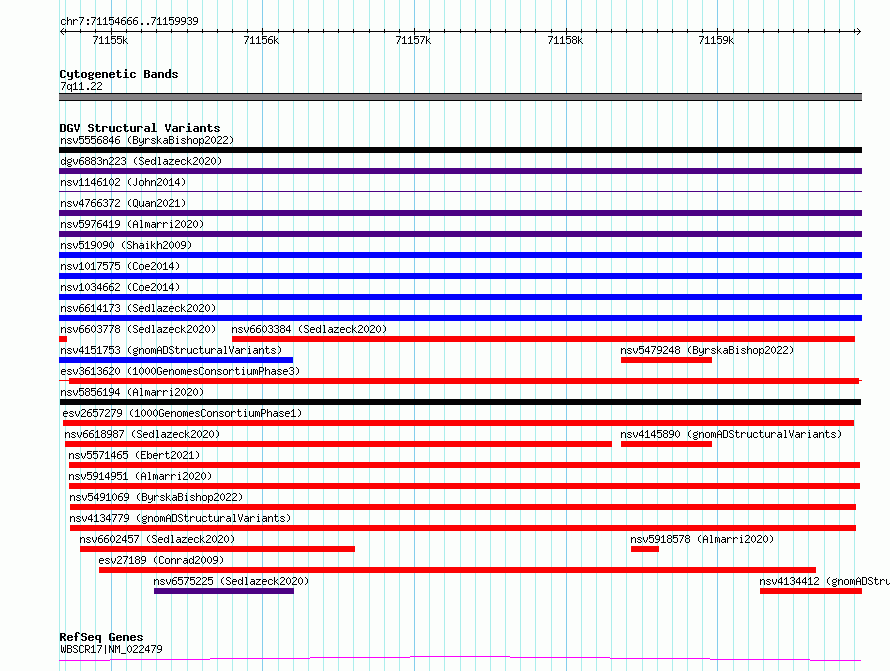The height and width of the screenshot is (671, 890).
Task: Click the 71156k ruler tick label
Action: [x=261, y=40]
